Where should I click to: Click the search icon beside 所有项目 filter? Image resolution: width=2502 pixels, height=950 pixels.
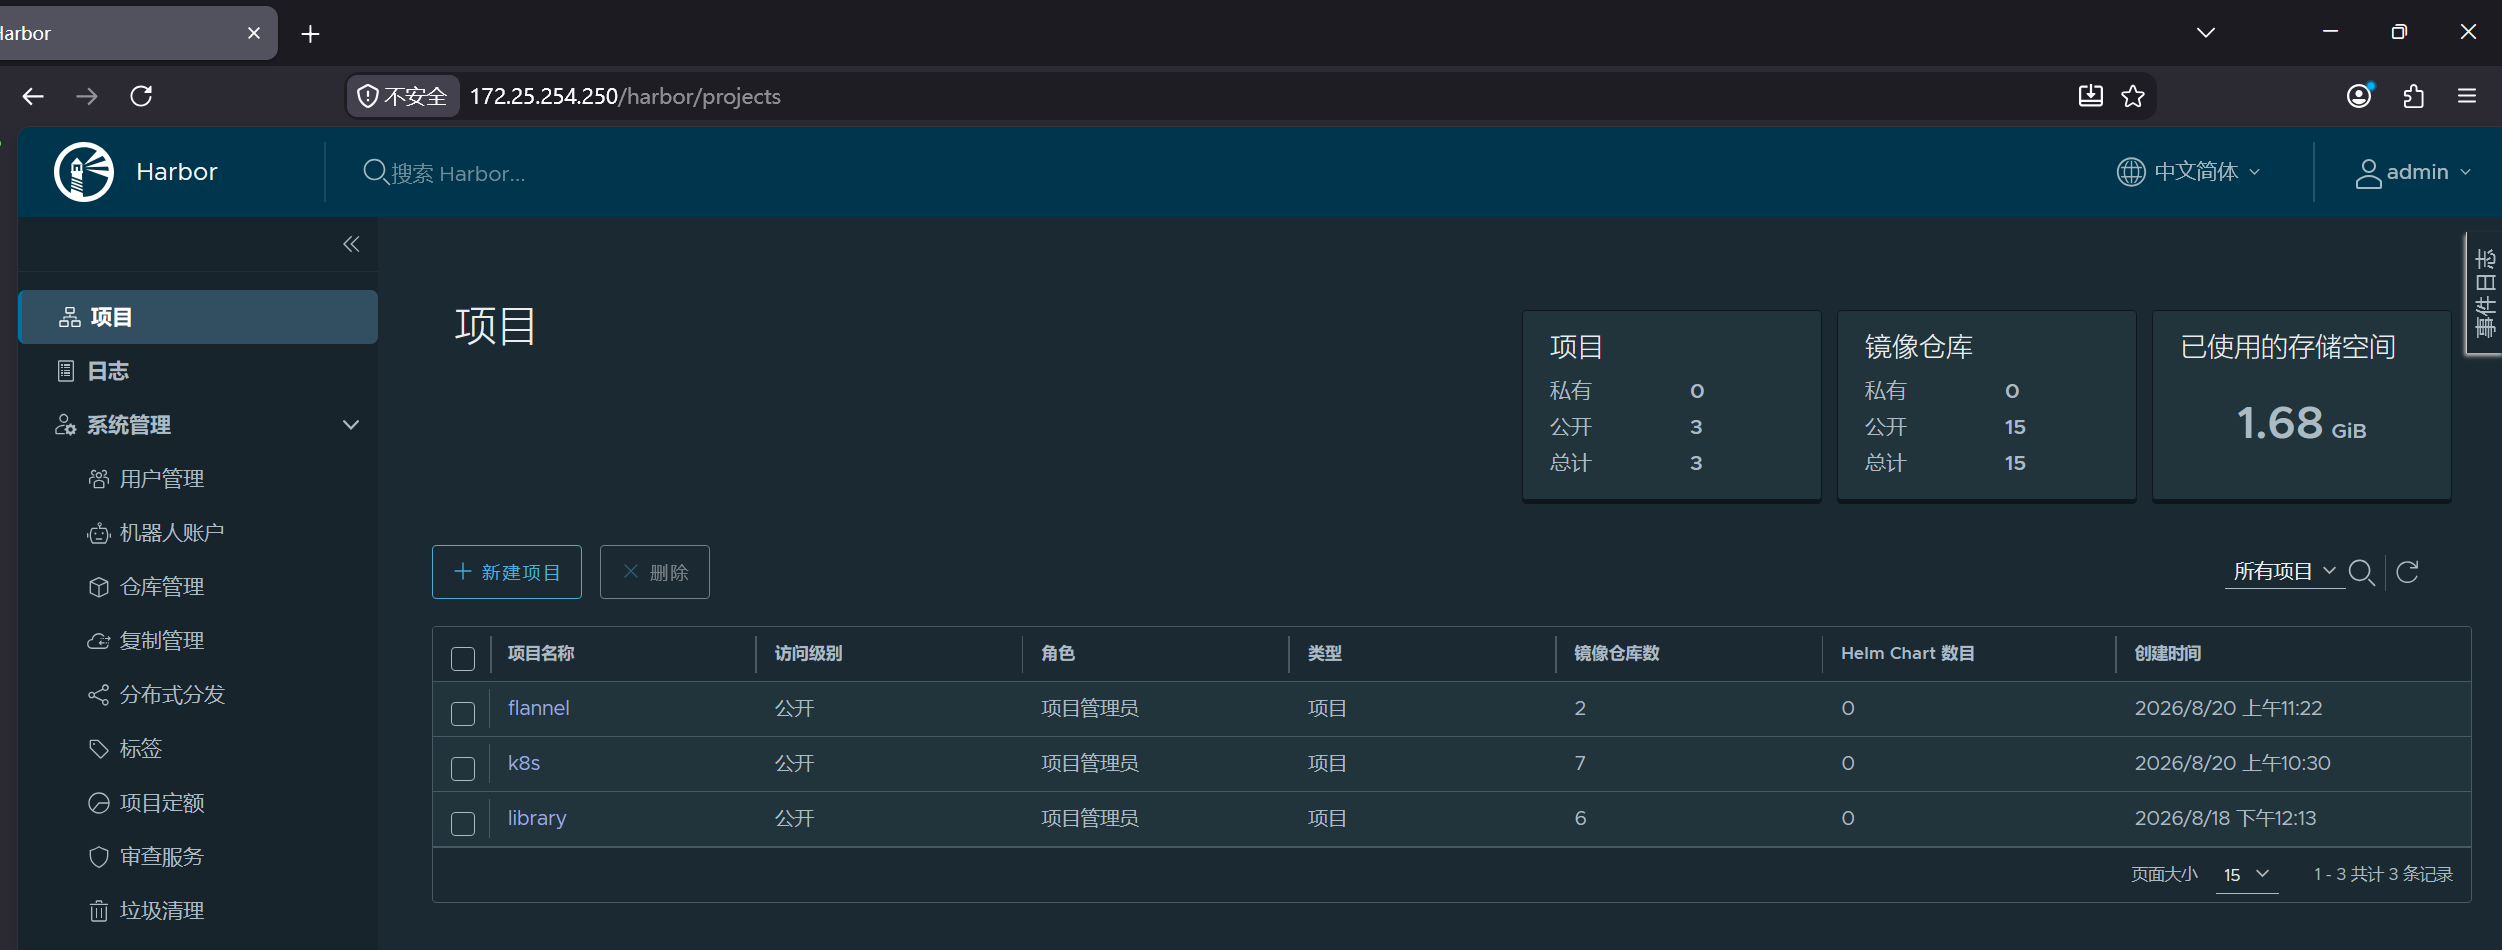pyautogui.click(x=2361, y=572)
